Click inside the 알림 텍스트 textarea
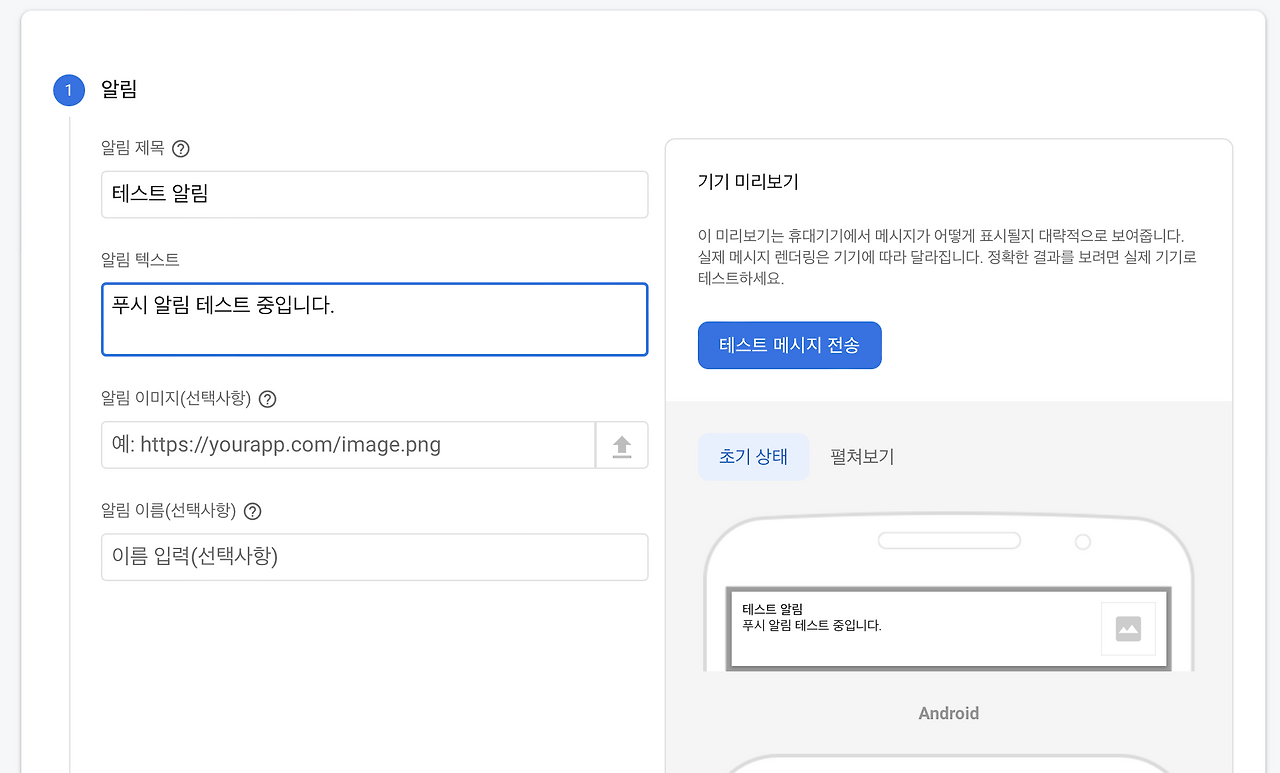 click(374, 318)
